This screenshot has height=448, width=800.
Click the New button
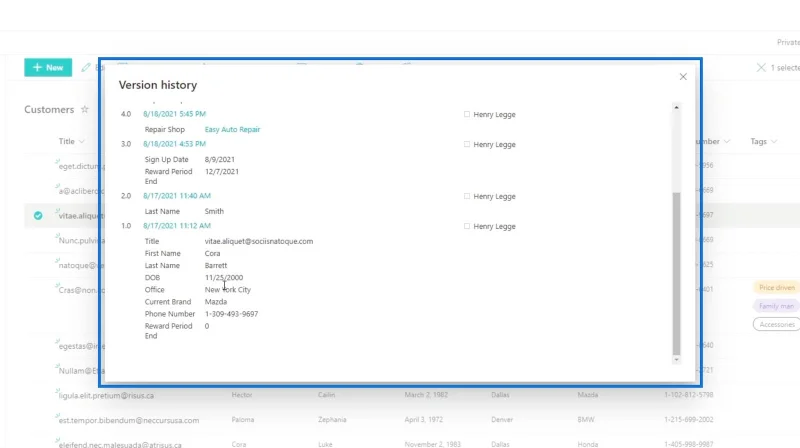point(48,67)
